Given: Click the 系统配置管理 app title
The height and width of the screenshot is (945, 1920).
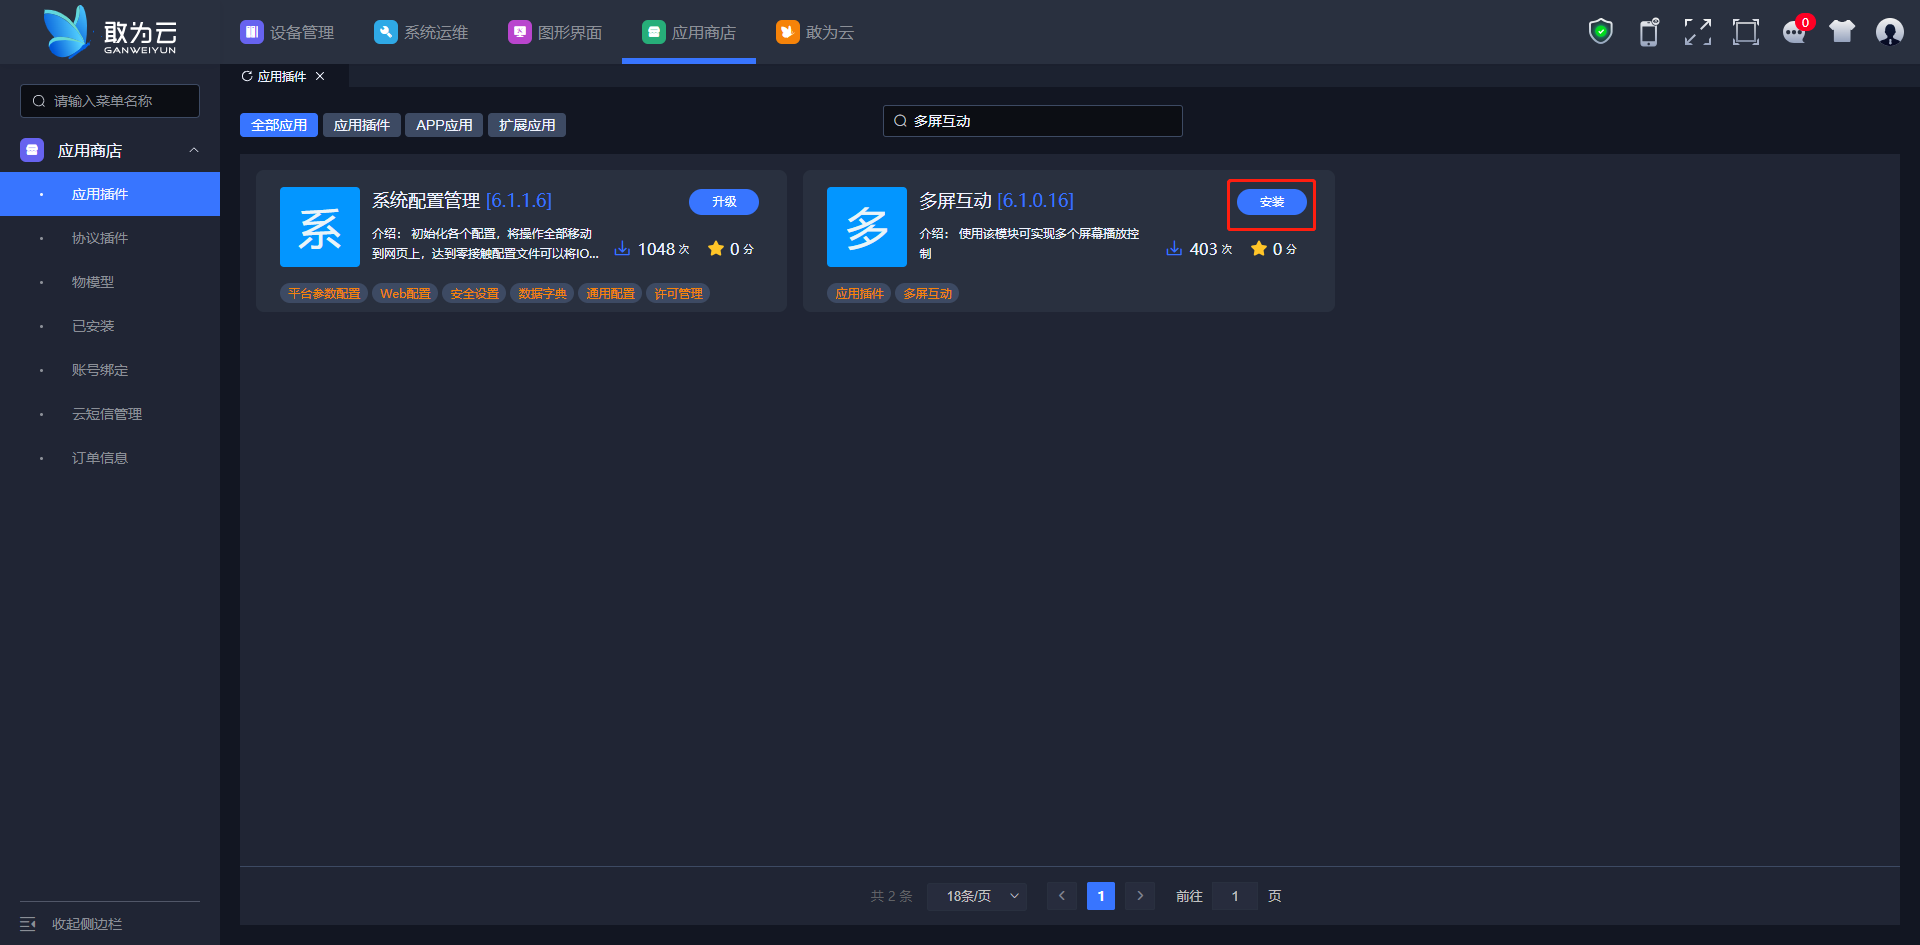Looking at the screenshot, I should [x=426, y=201].
